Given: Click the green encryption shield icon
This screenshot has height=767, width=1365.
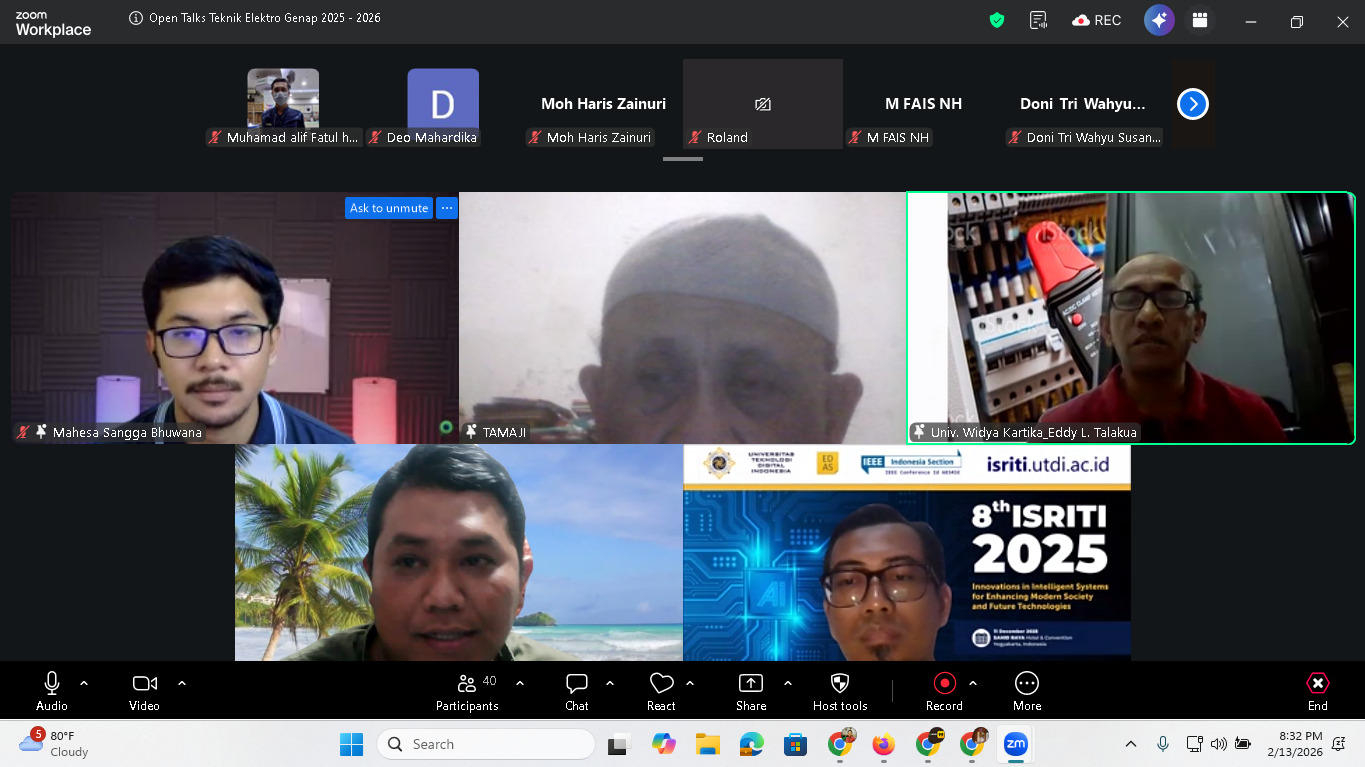Looking at the screenshot, I should (996, 20).
